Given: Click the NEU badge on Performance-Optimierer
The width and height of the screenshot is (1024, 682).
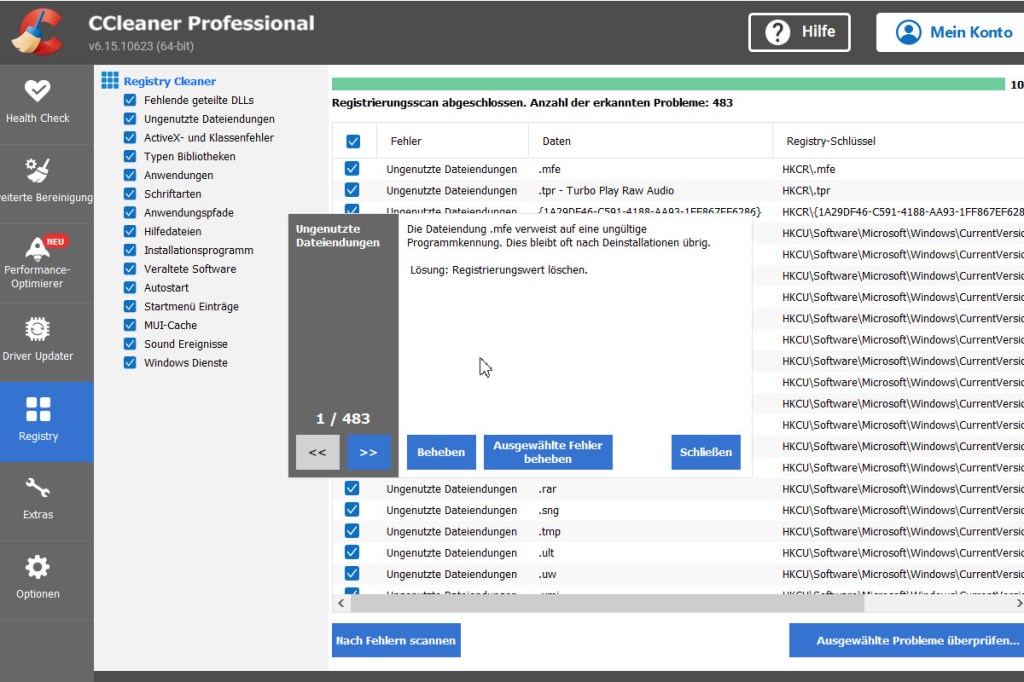Looking at the screenshot, I should click(x=56, y=241).
